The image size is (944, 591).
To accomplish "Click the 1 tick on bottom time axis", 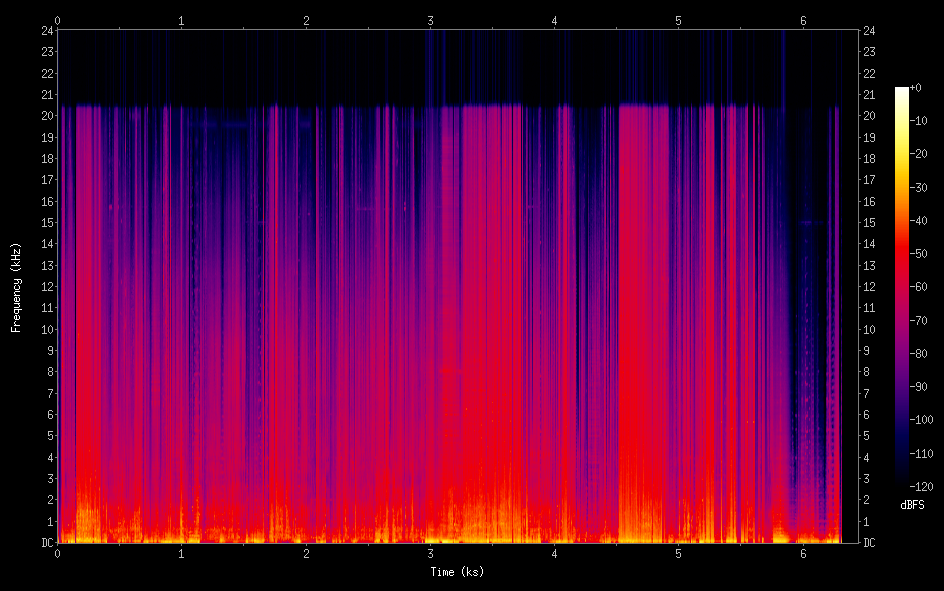I will point(181,553).
